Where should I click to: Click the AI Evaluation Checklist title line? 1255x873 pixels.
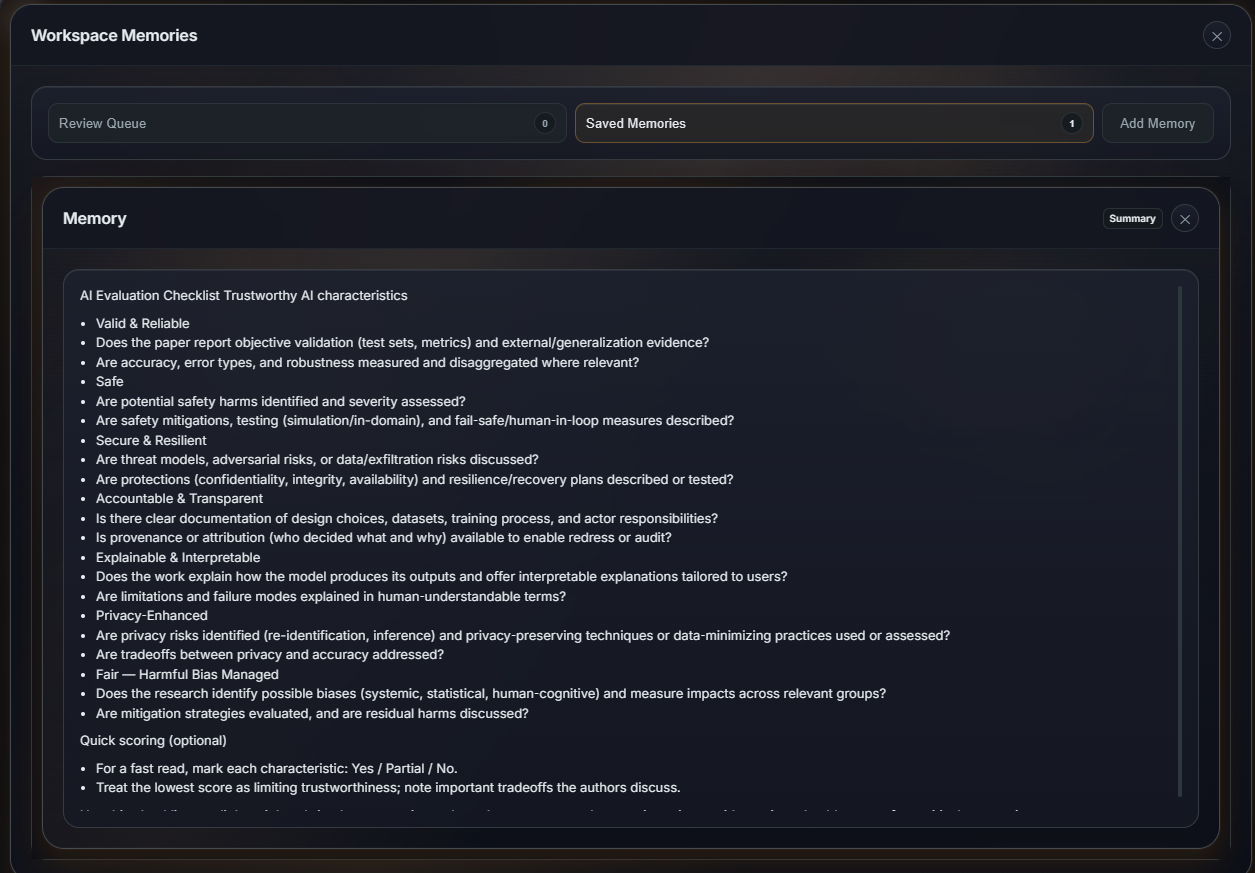(243, 296)
